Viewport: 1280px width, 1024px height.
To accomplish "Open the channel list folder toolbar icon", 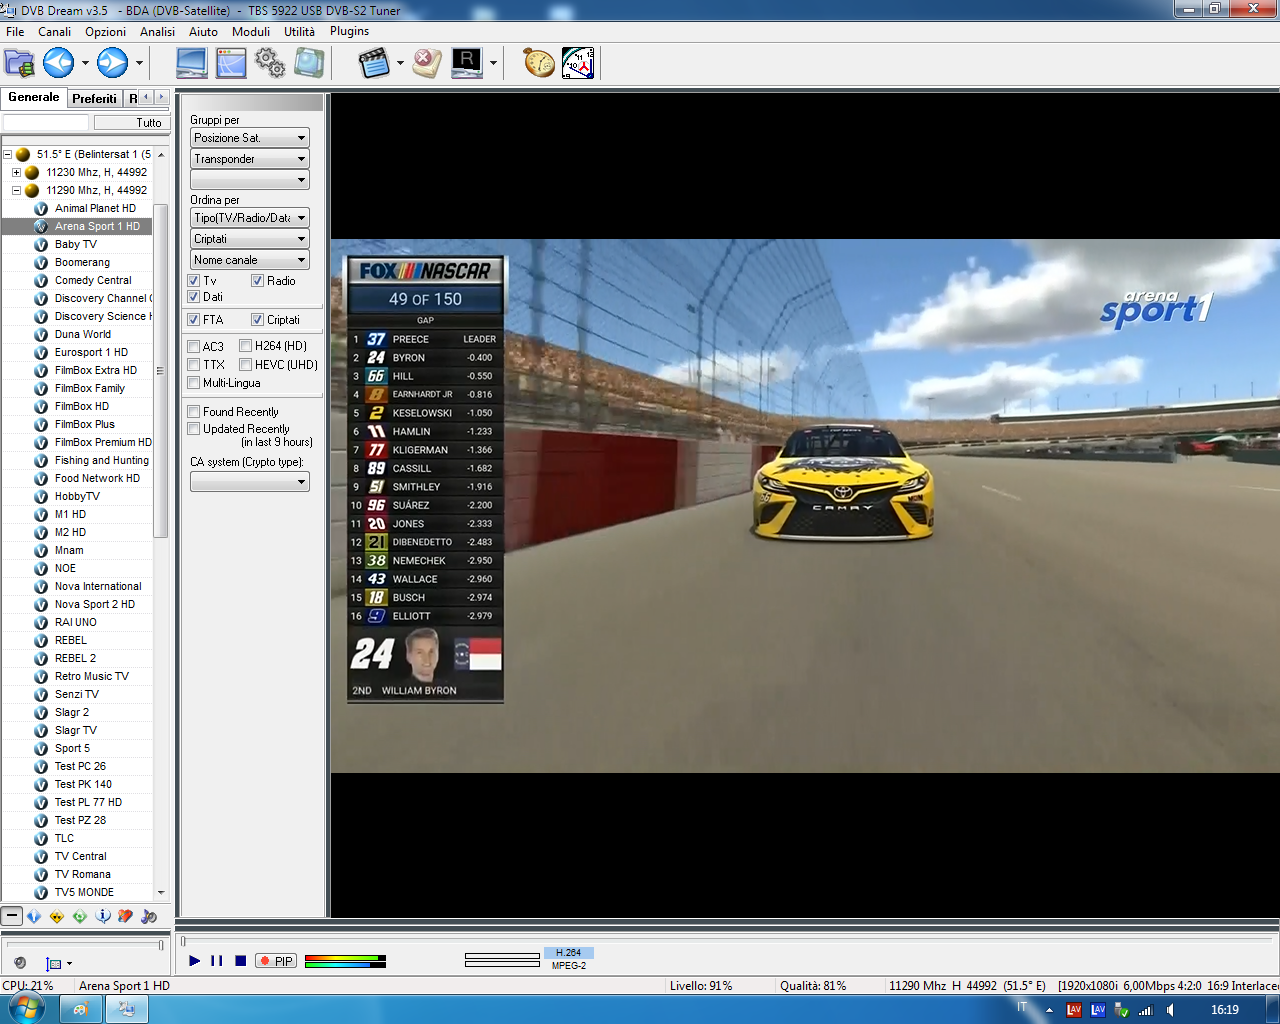I will (20, 63).
